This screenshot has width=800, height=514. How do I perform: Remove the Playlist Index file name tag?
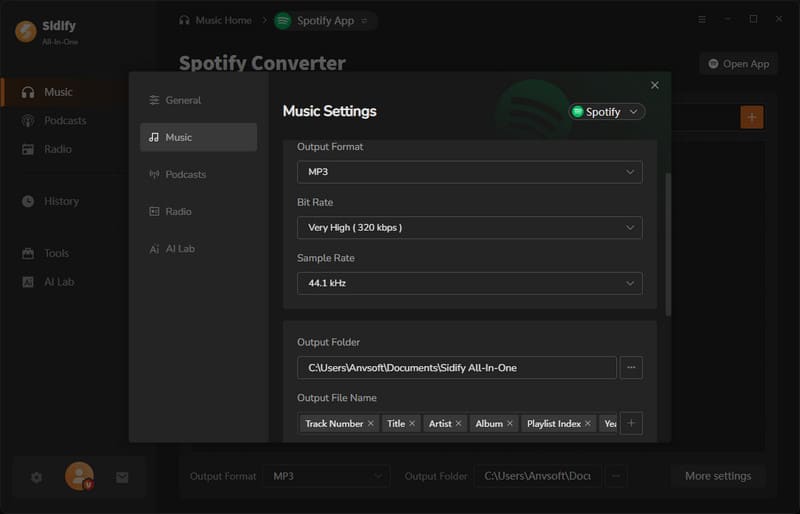(x=588, y=424)
